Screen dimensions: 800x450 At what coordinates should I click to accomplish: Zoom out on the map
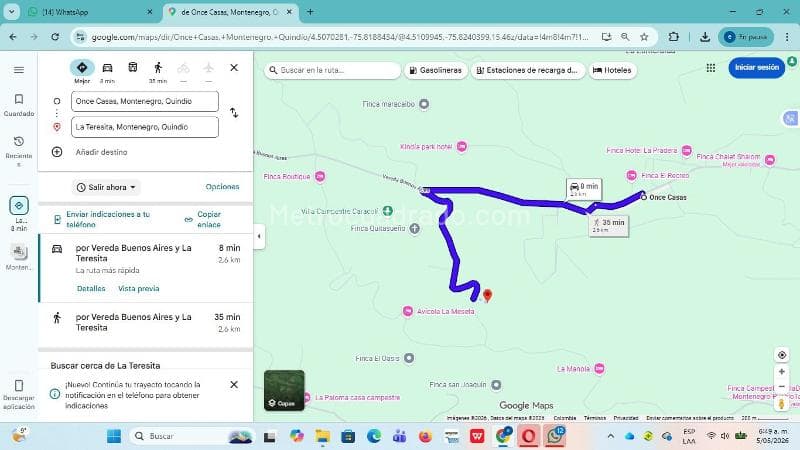[x=782, y=386]
